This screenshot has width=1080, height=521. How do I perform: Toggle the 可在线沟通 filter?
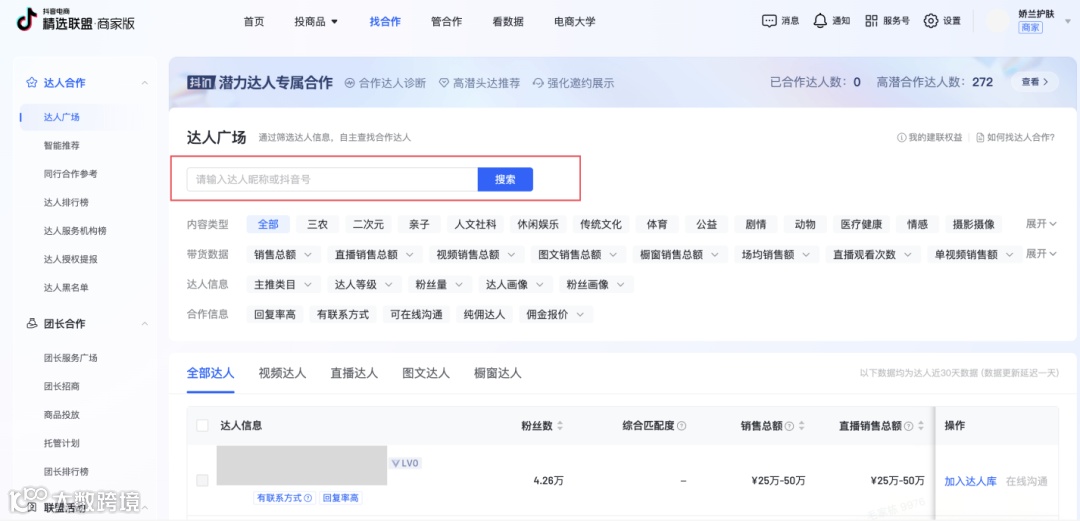[x=416, y=314]
